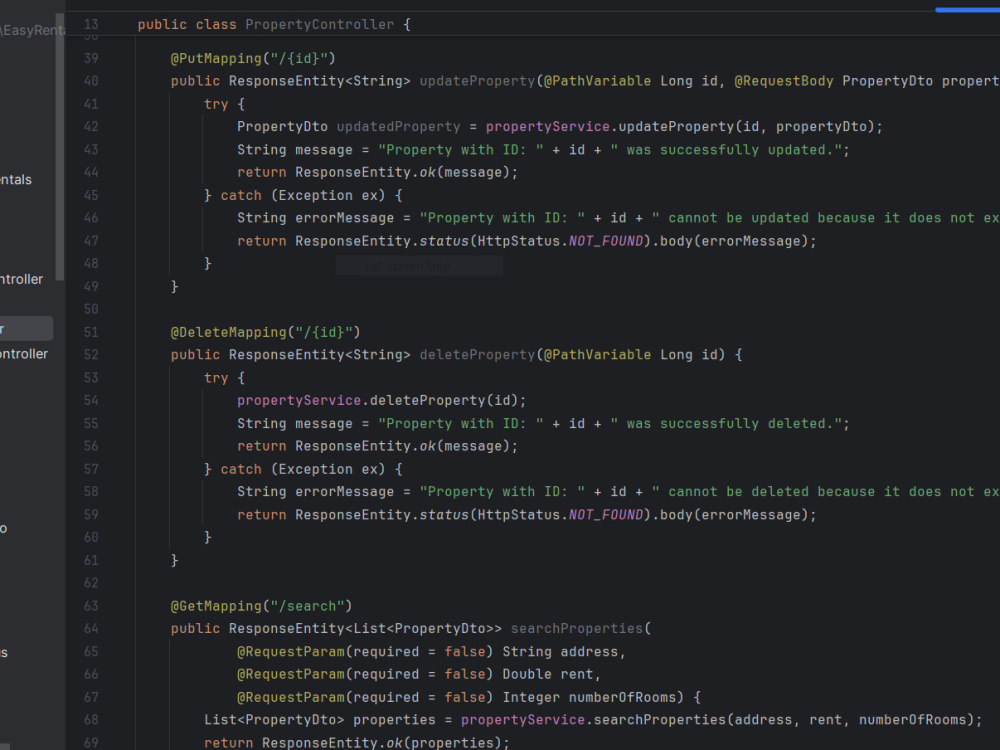
Task: Click the address parameter on line 65
Action: [589, 652]
